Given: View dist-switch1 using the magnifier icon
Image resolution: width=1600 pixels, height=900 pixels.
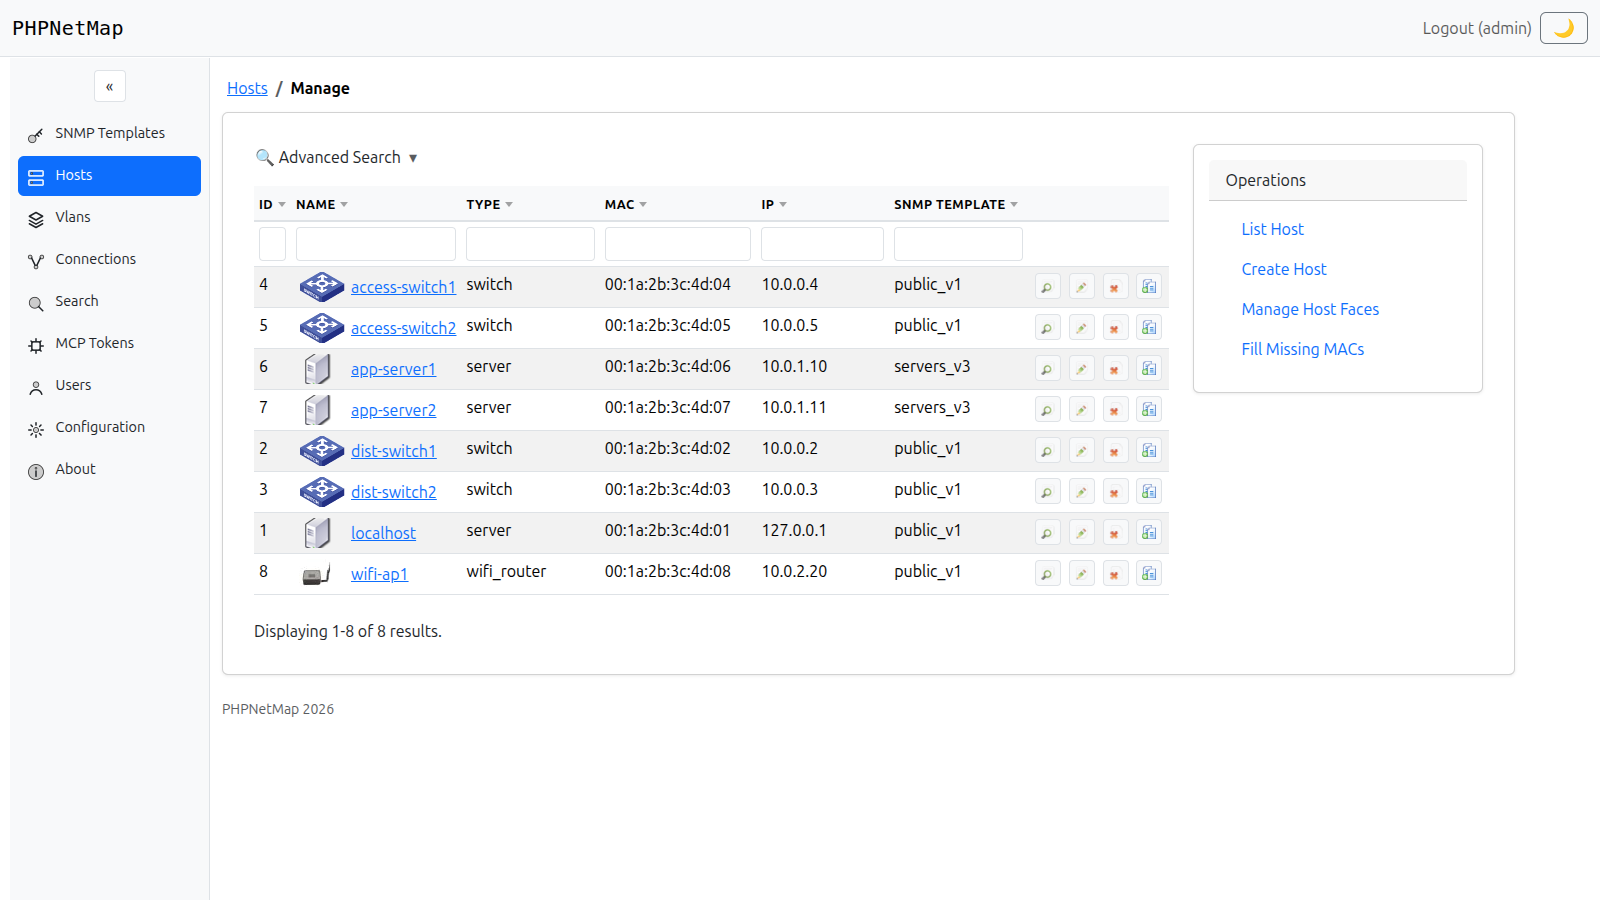Looking at the screenshot, I should coord(1047,451).
